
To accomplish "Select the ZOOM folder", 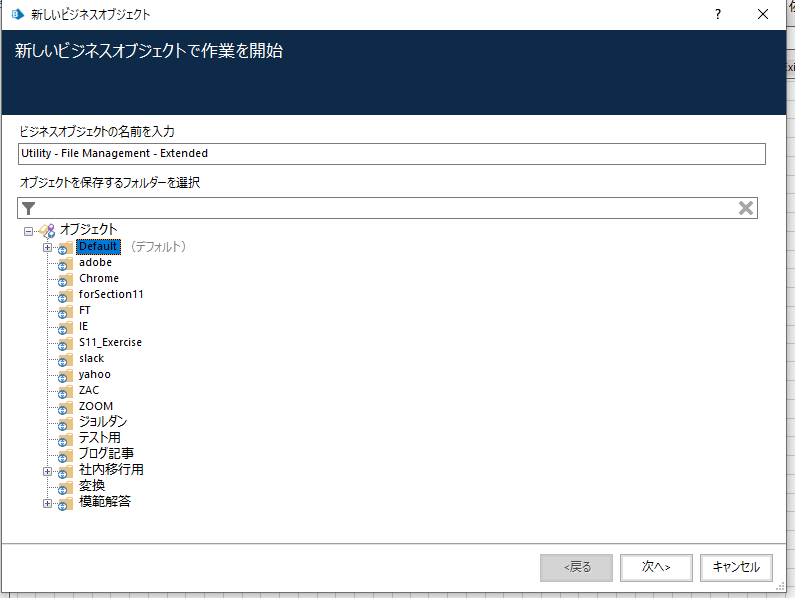I will click(96, 406).
